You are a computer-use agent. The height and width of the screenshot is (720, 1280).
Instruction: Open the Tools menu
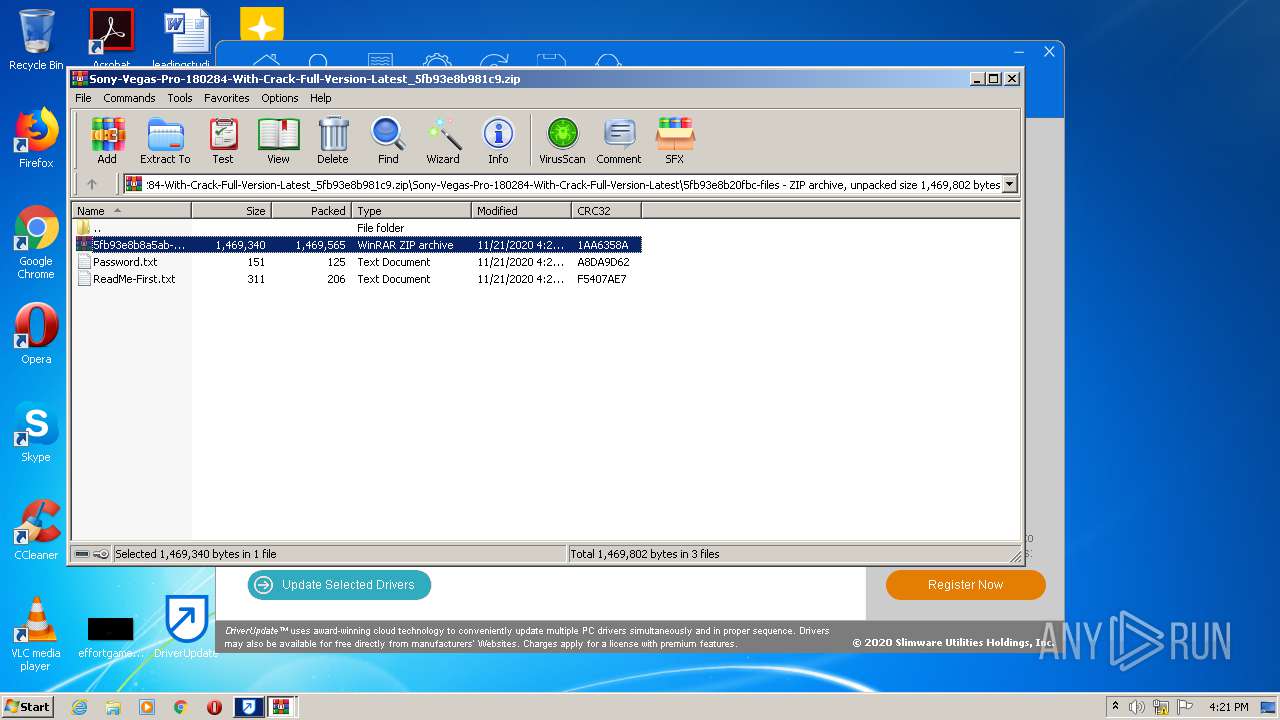(x=180, y=98)
